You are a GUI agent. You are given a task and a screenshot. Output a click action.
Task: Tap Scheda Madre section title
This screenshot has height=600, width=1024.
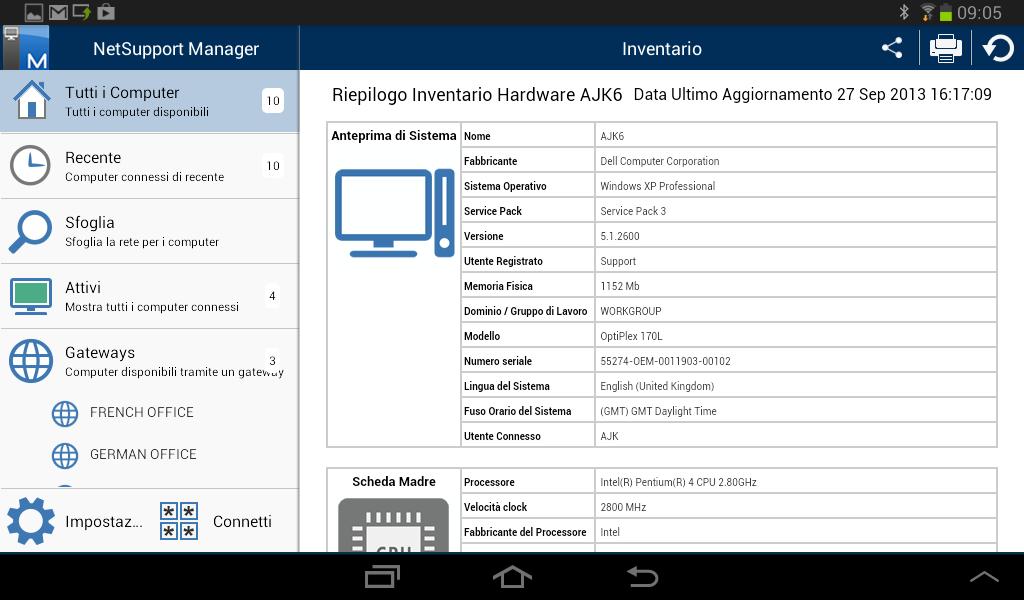point(394,482)
